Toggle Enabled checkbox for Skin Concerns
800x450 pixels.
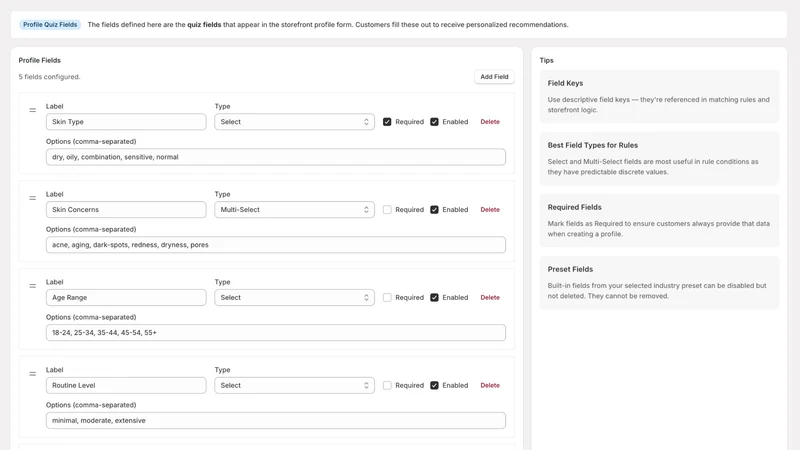pyautogui.click(x=434, y=210)
